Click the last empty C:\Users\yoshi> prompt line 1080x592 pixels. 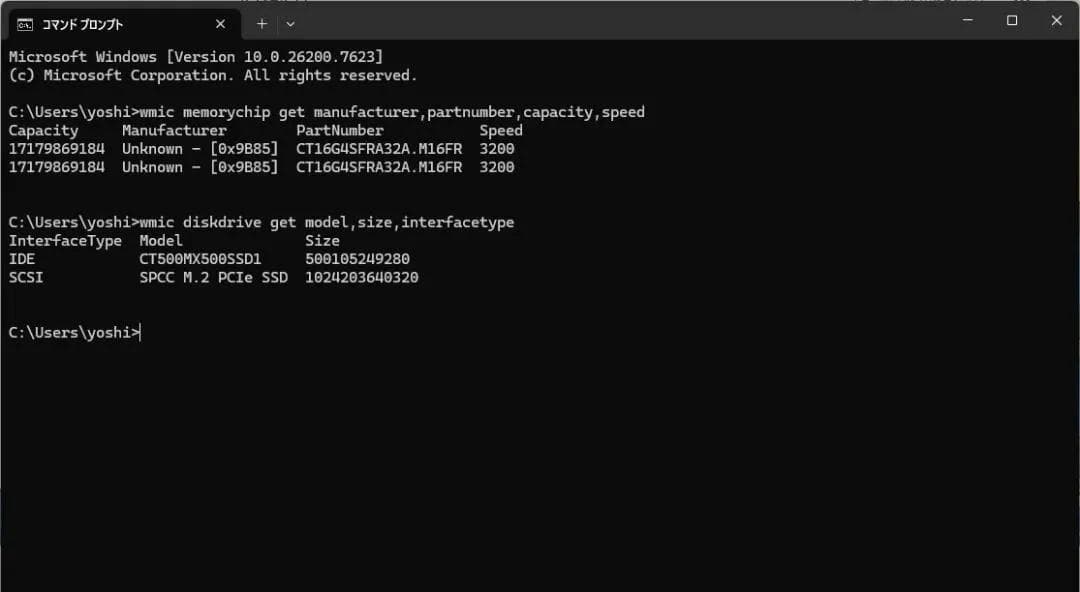click(x=74, y=333)
